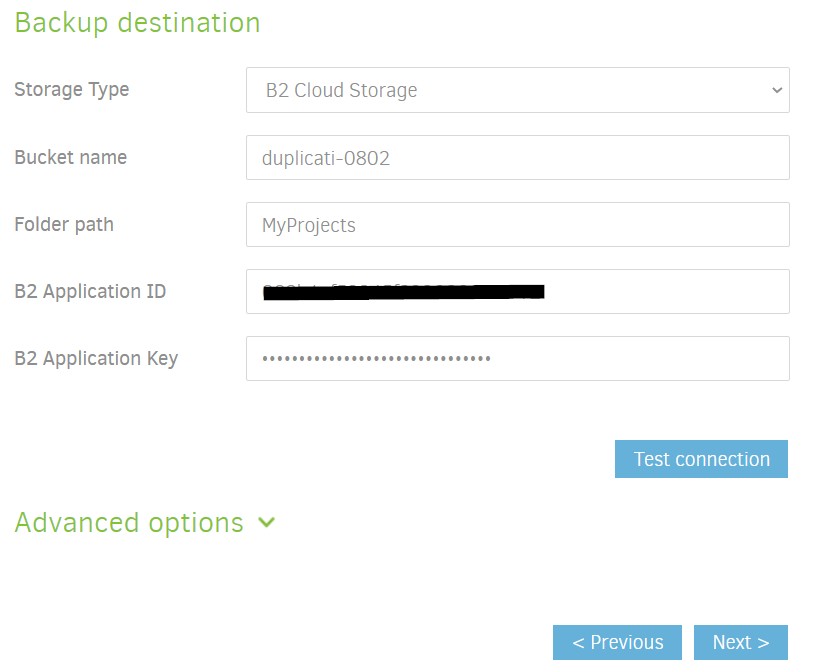Focus the B2 Application ID field

click(518, 291)
